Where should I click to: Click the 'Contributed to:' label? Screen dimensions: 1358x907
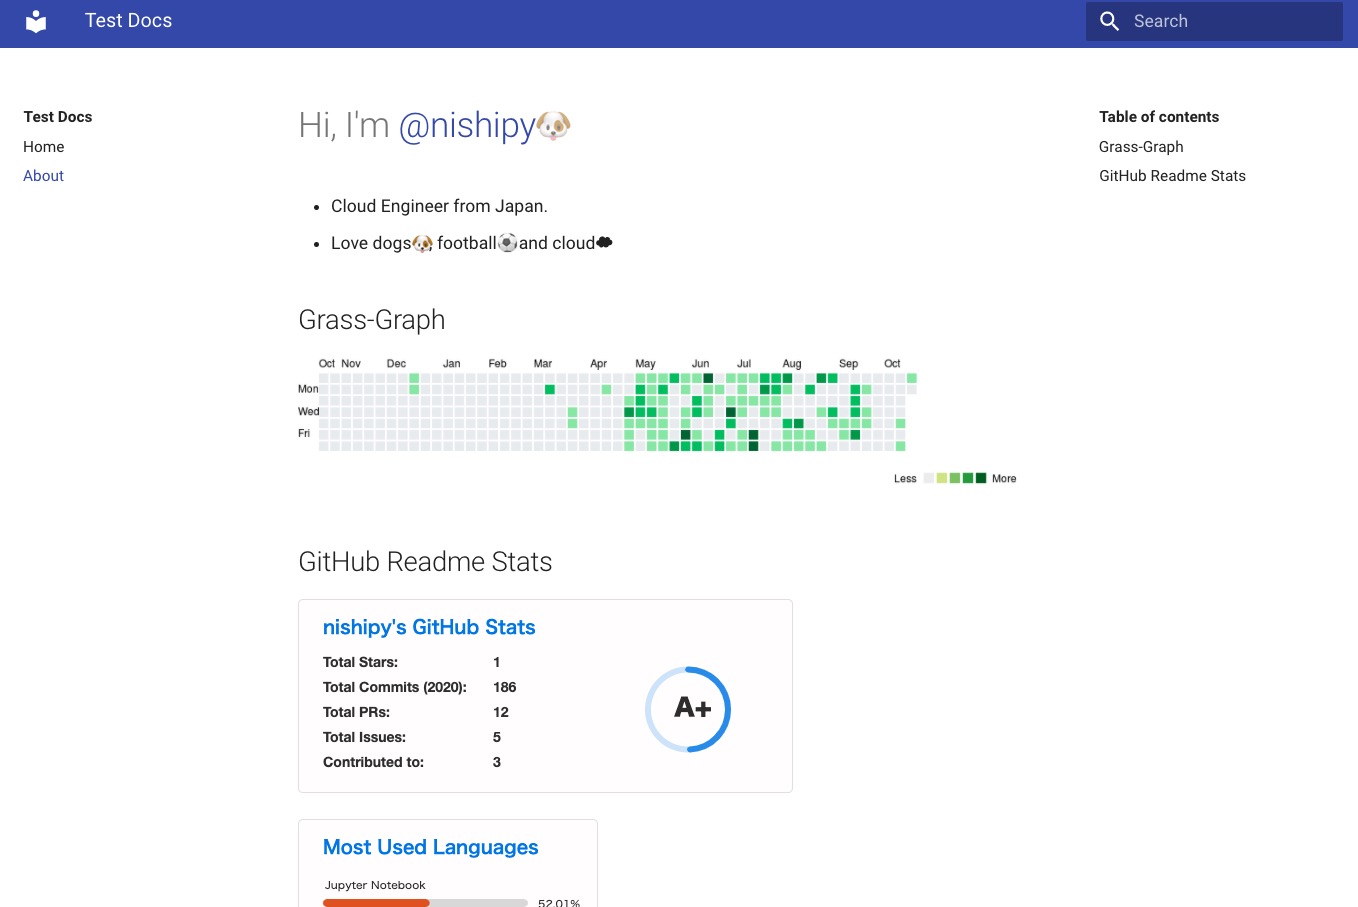[373, 762]
